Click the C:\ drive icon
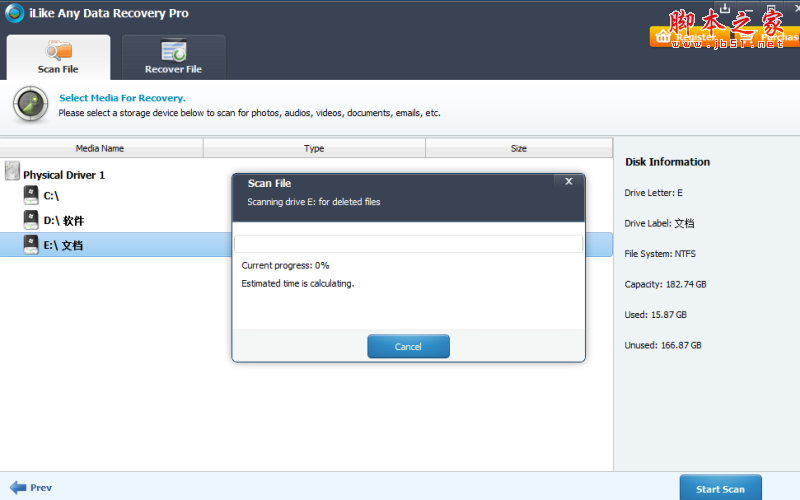The width and height of the screenshot is (800, 500). click(x=31, y=195)
